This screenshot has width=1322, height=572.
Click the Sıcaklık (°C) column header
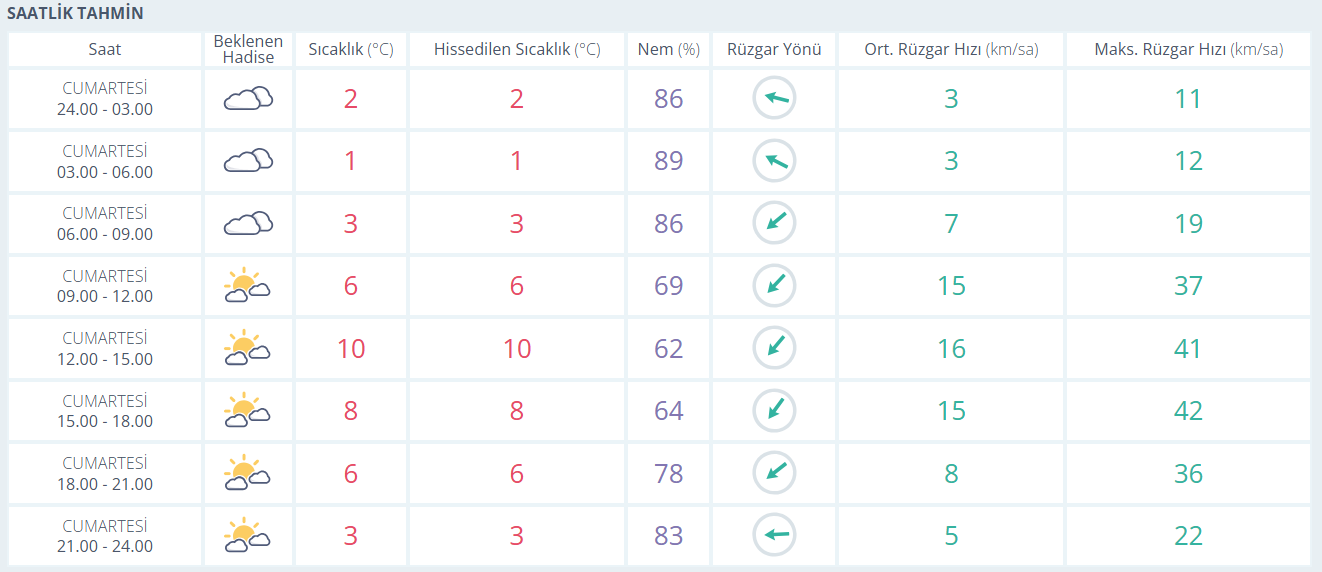pyautogui.click(x=350, y=50)
